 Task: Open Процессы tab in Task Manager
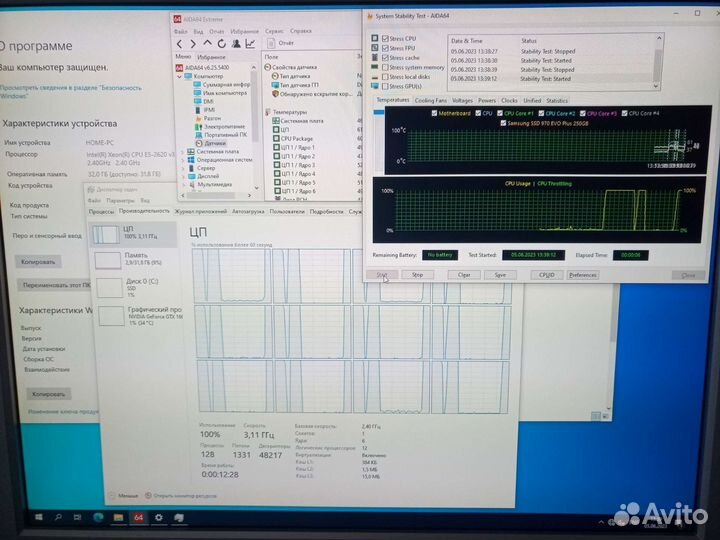click(101, 212)
